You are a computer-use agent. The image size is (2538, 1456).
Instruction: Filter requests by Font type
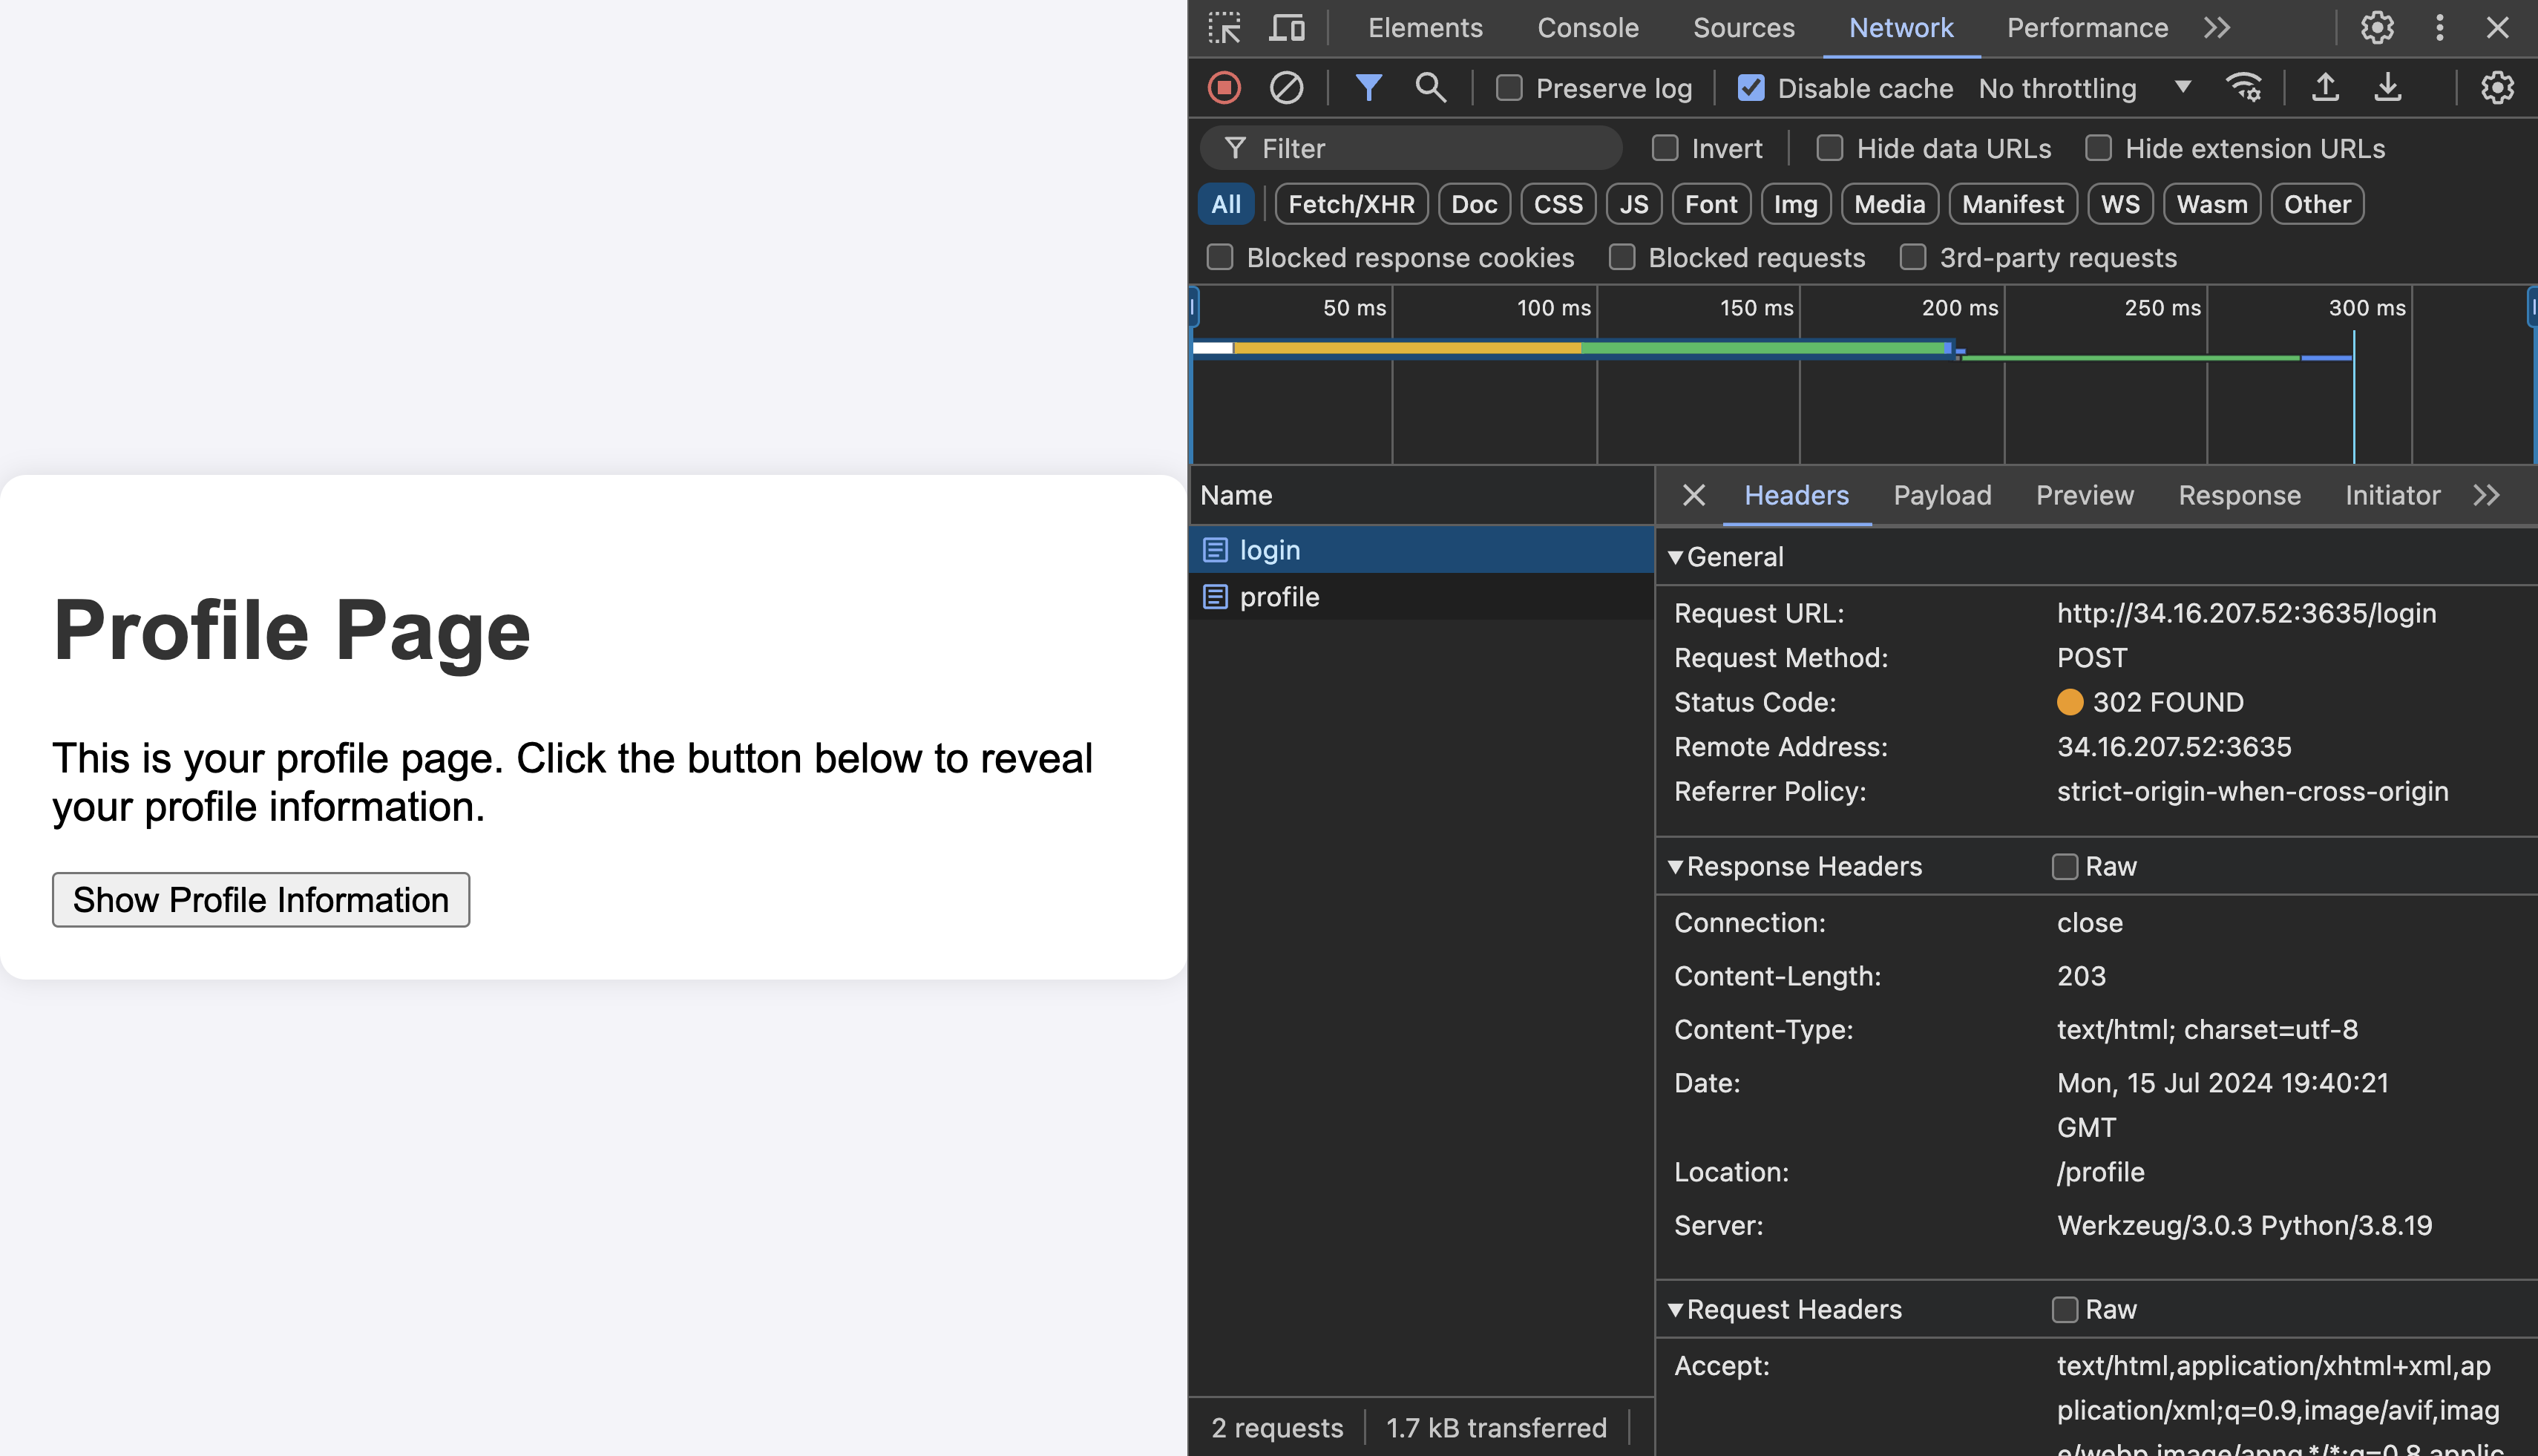[x=1711, y=204]
